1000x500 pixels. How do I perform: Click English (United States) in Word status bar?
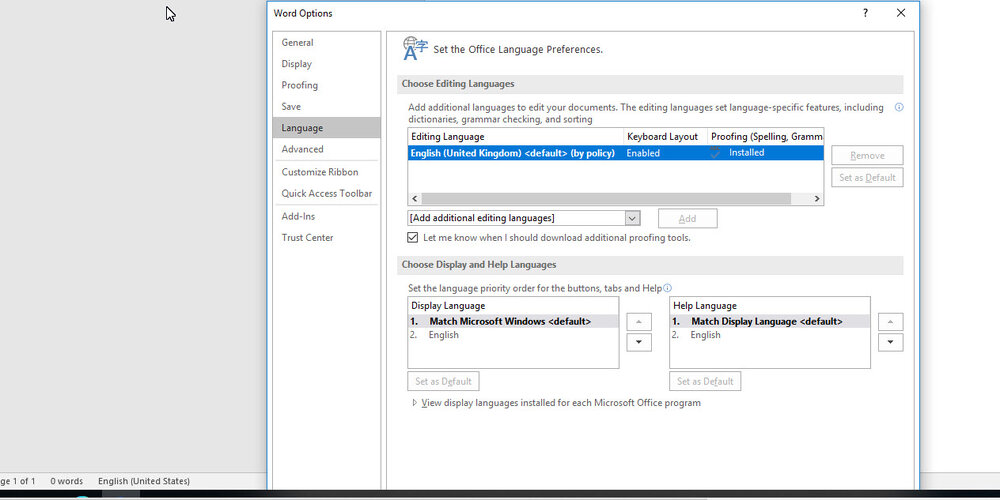click(143, 482)
